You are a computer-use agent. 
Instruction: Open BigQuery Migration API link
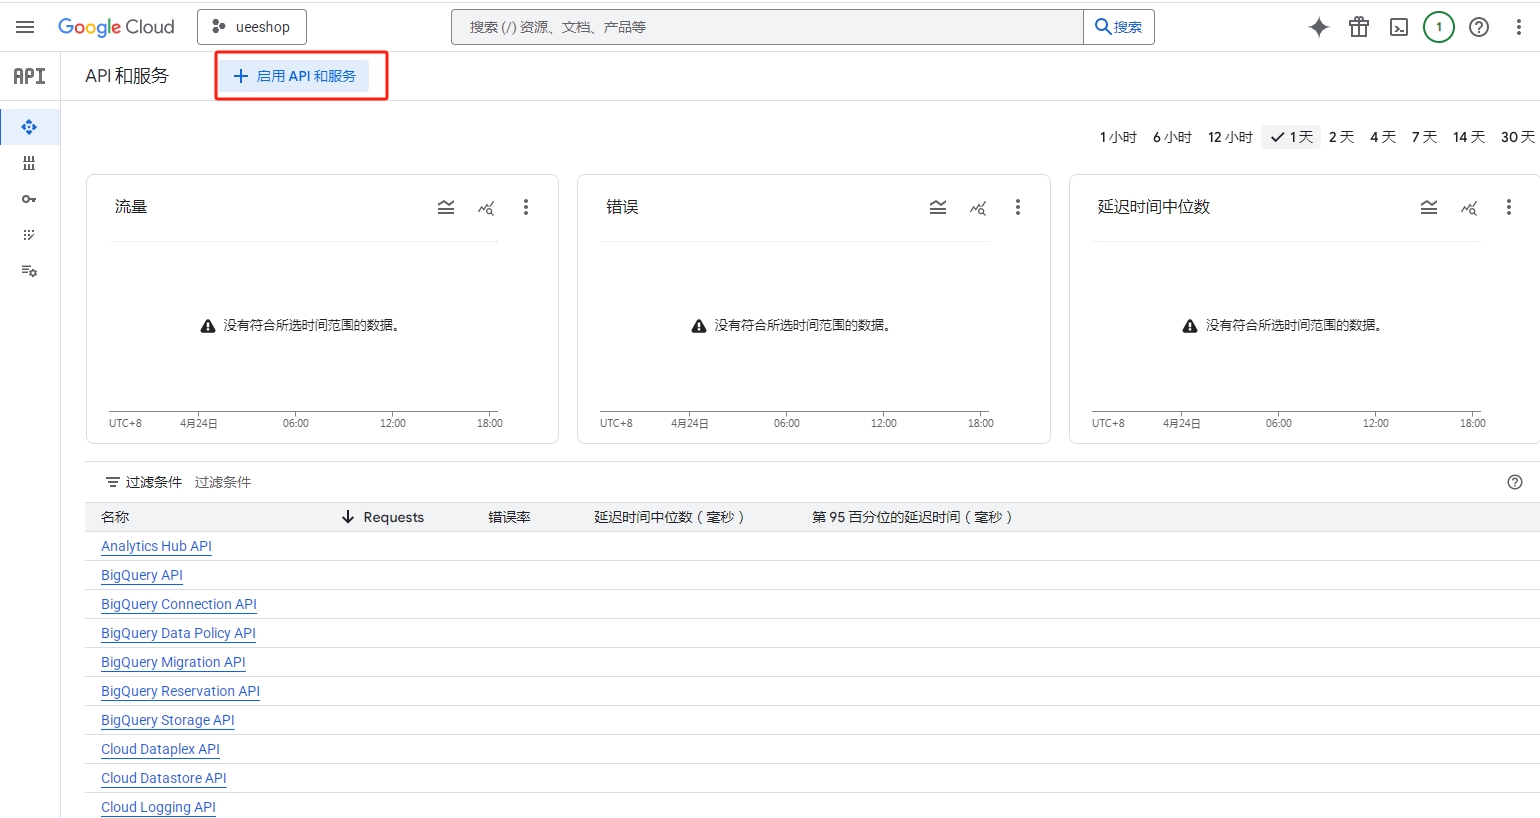pos(173,662)
